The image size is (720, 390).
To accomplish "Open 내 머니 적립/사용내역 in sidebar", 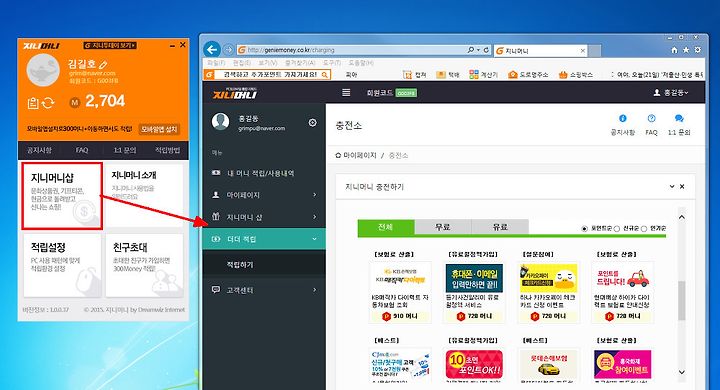I will coord(264,173).
